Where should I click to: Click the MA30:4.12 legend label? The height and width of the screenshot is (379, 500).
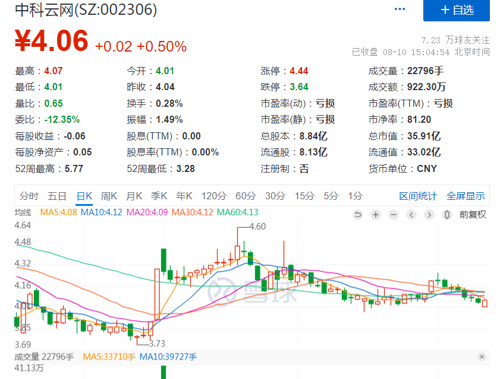pos(192,212)
